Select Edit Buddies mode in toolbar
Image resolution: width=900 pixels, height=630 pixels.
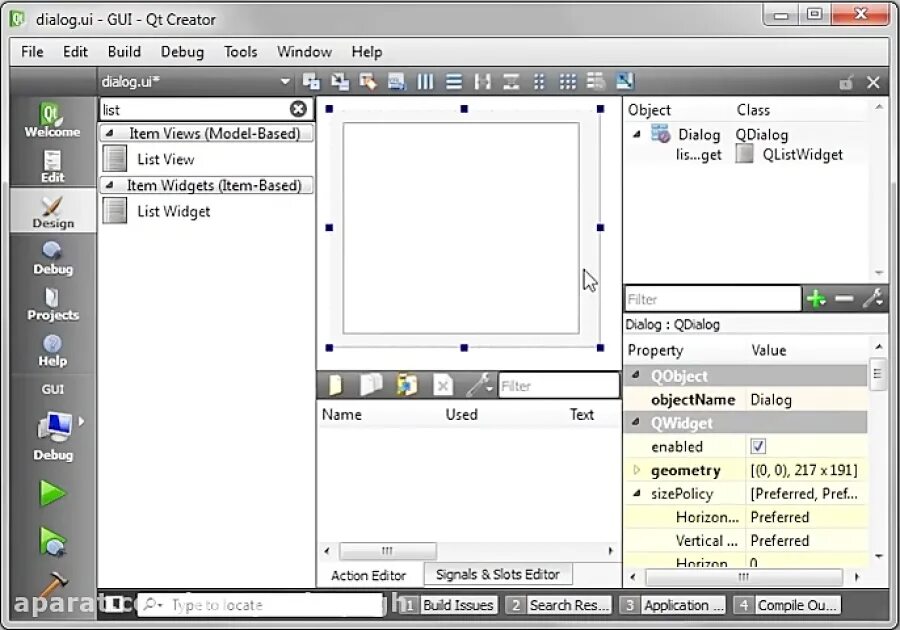tap(368, 81)
